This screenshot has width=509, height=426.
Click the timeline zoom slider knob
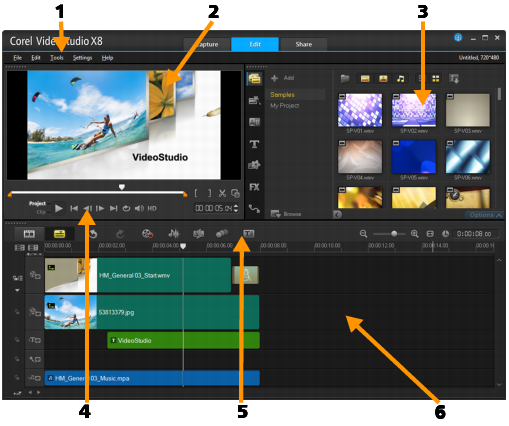[x=394, y=234]
